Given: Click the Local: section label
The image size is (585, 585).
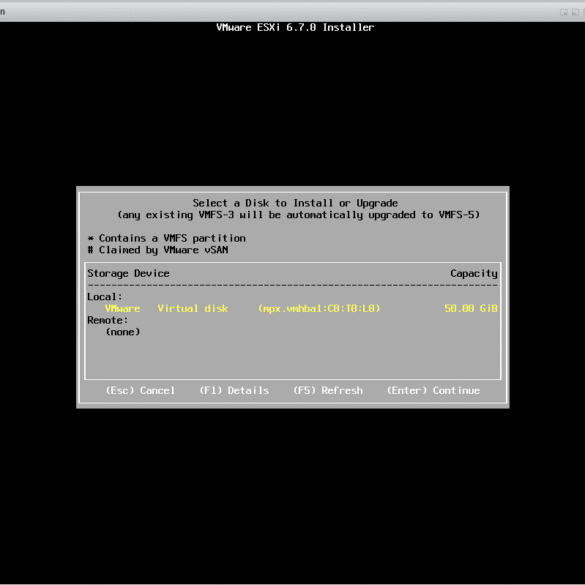Looking at the screenshot, I should [105, 297].
